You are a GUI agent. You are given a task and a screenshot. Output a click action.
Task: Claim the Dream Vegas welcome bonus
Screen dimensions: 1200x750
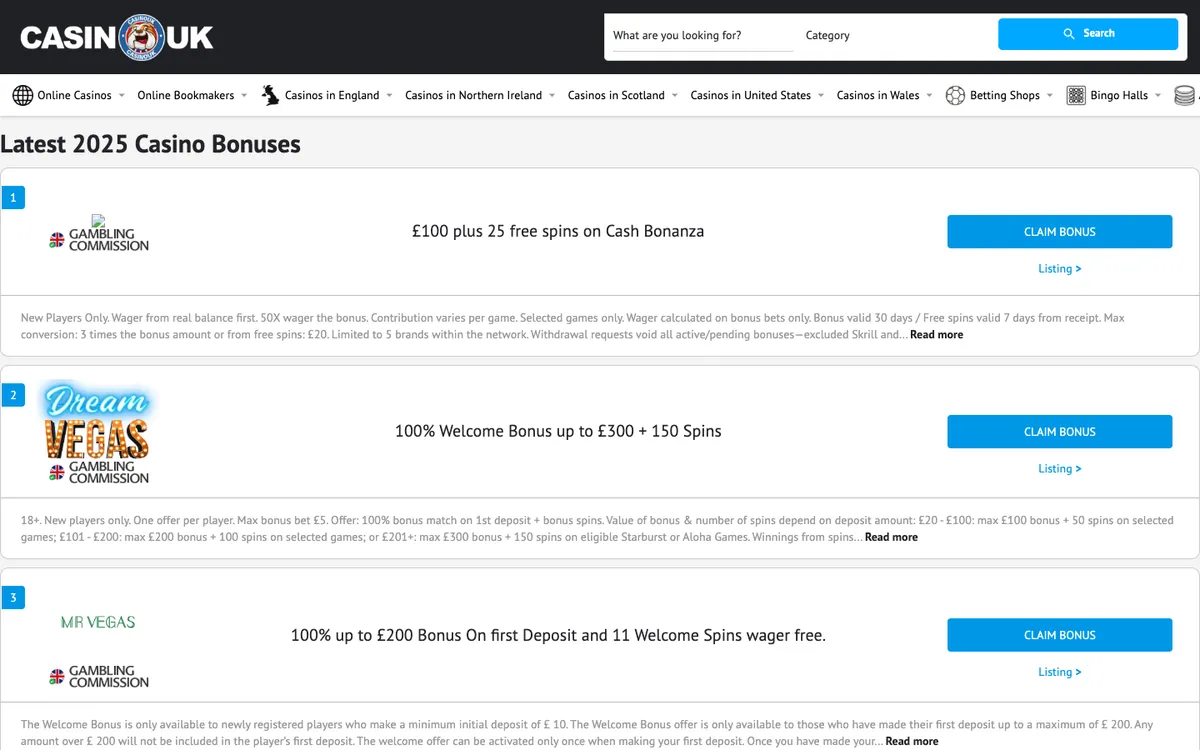pos(1060,431)
